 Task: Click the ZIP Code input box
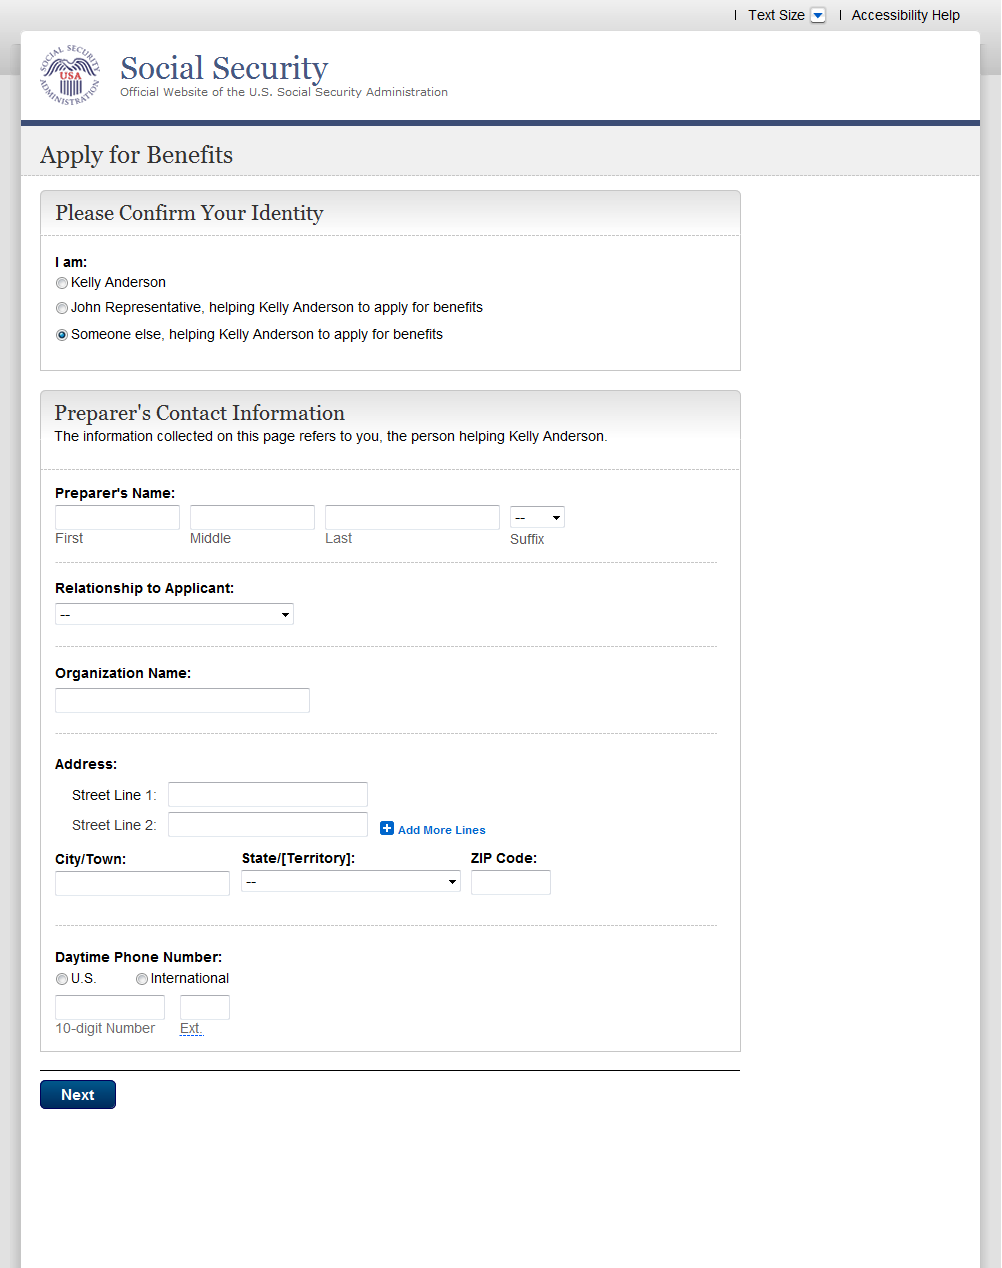[510, 882]
